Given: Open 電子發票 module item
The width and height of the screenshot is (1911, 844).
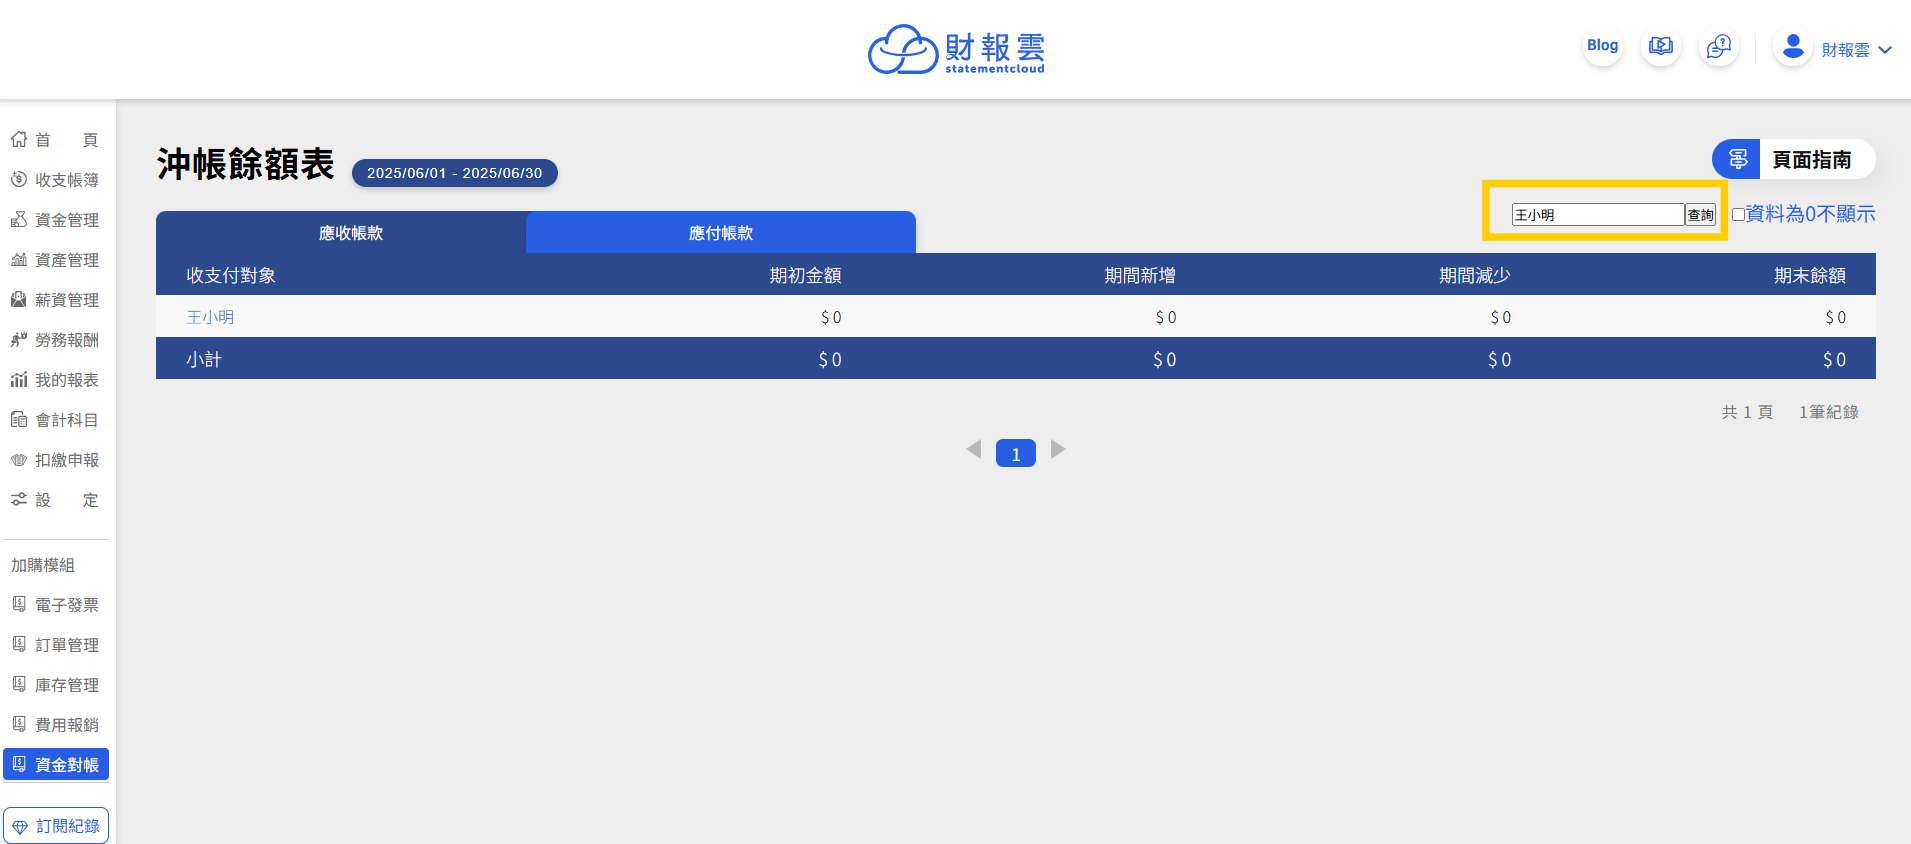Looking at the screenshot, I should 55,604.
